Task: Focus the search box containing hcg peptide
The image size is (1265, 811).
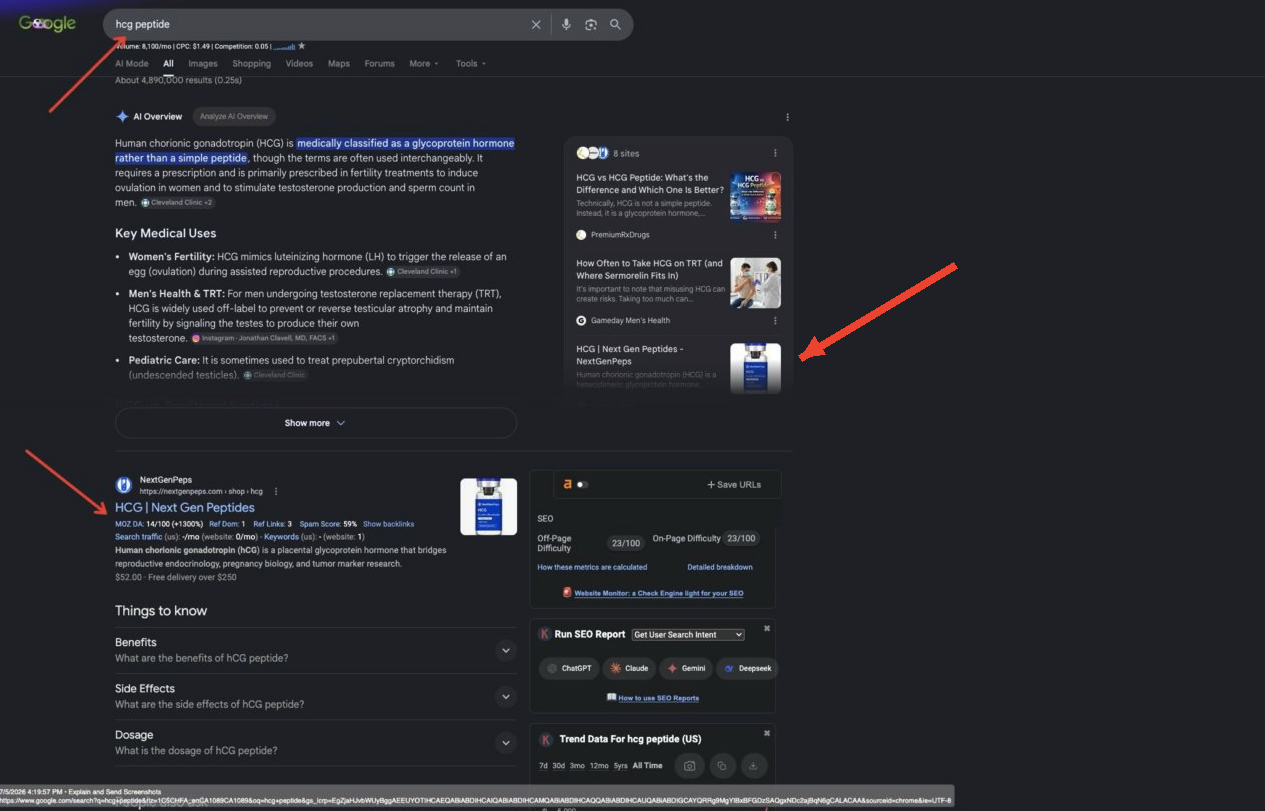Action: pos(320,25)
